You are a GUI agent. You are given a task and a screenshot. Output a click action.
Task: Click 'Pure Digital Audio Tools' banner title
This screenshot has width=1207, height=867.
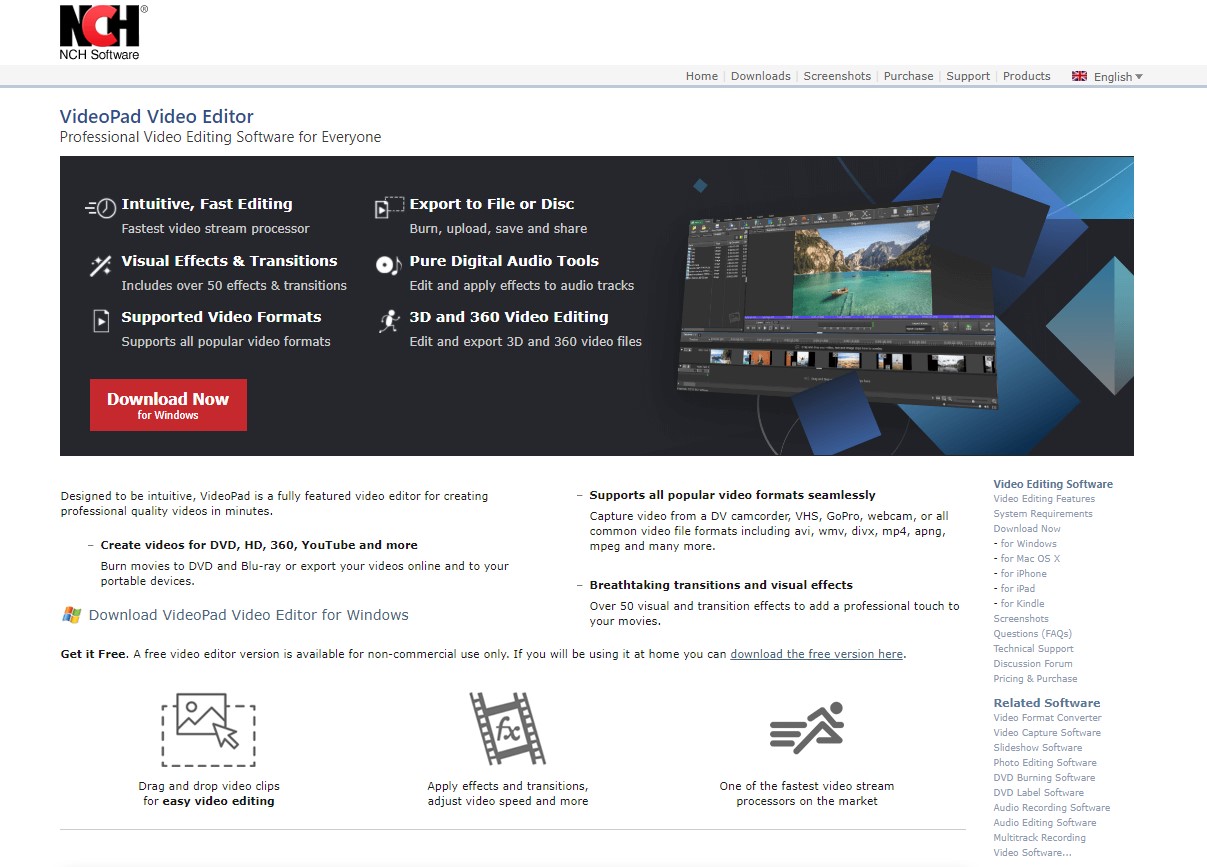504,261
